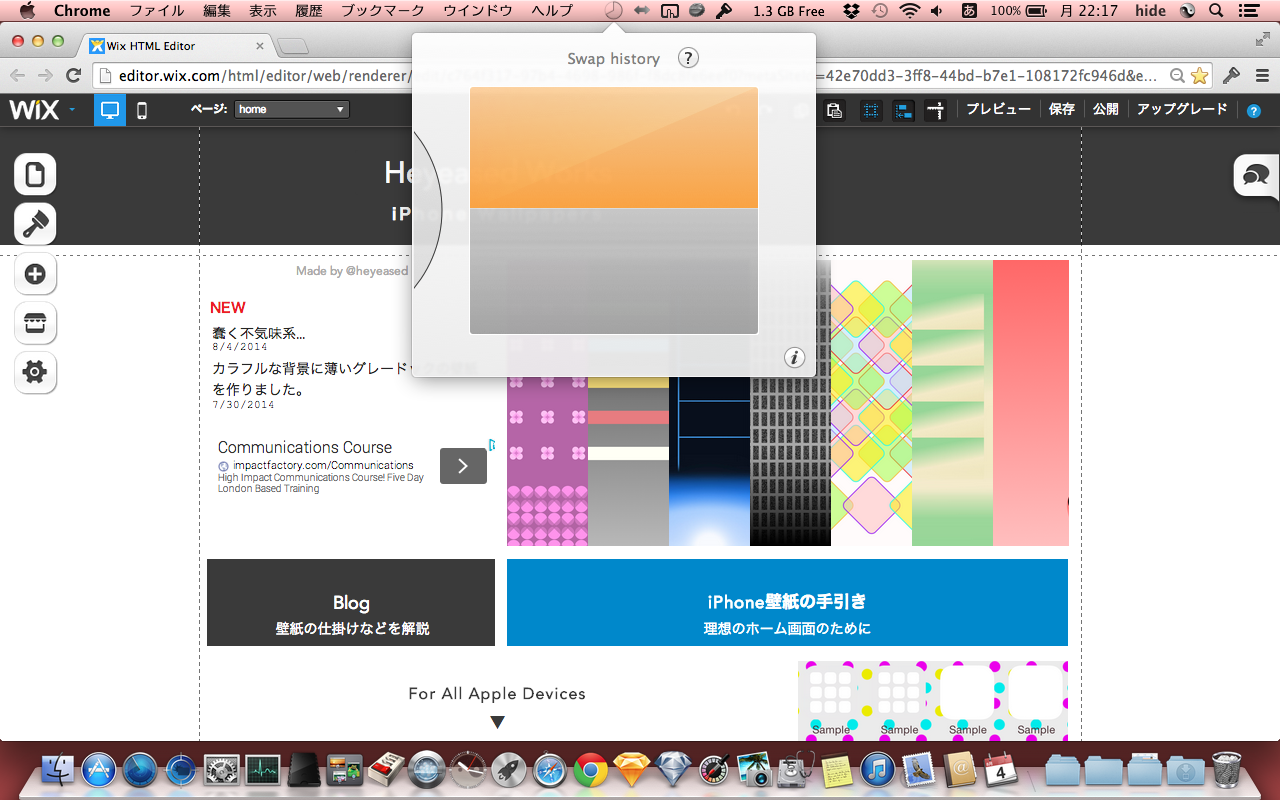
Task: Open the ウインドウ menu
Action: click(478, 11)
